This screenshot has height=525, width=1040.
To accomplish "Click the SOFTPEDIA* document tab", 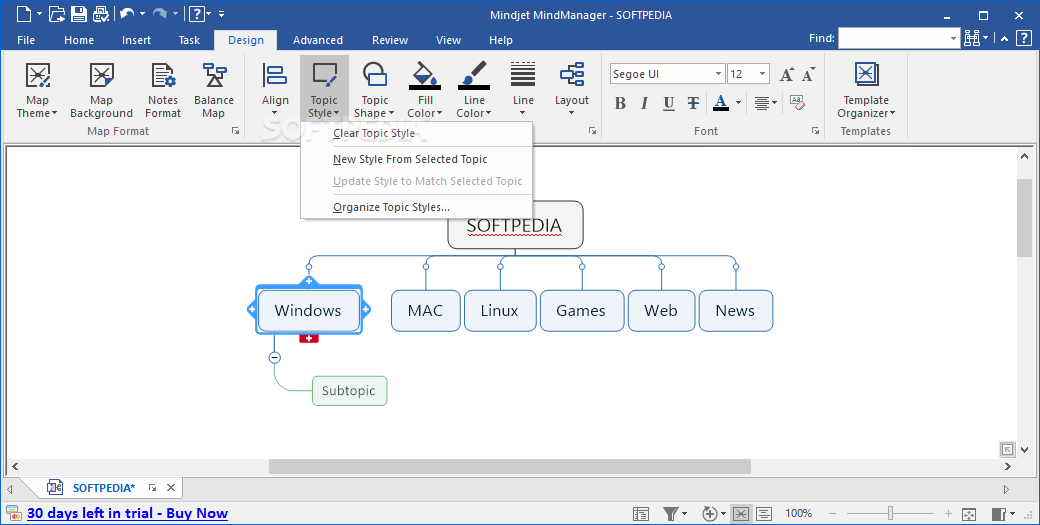I will pyautogui.click(x=103, y=488).
